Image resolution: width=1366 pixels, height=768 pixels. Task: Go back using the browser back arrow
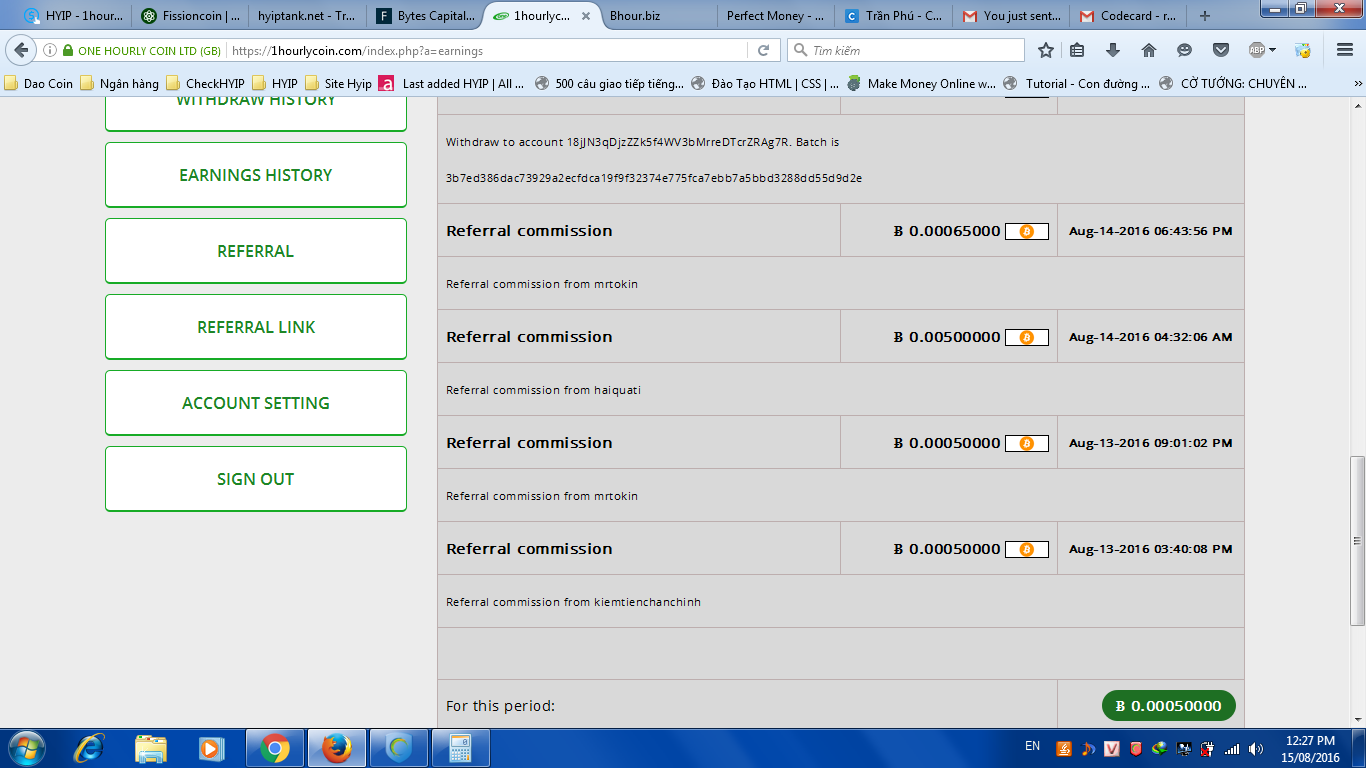coord(22,50)
